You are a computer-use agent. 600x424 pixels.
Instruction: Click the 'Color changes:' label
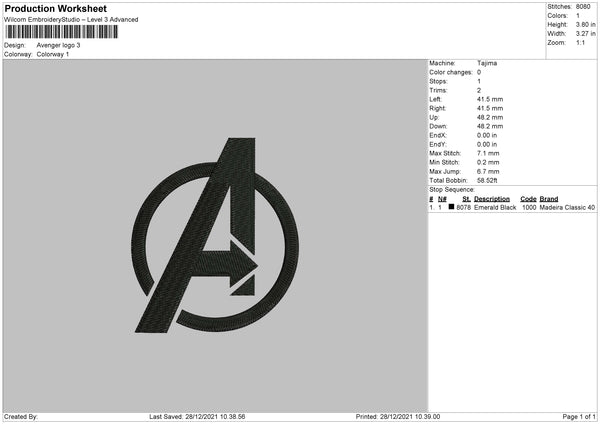pos(451,72)
